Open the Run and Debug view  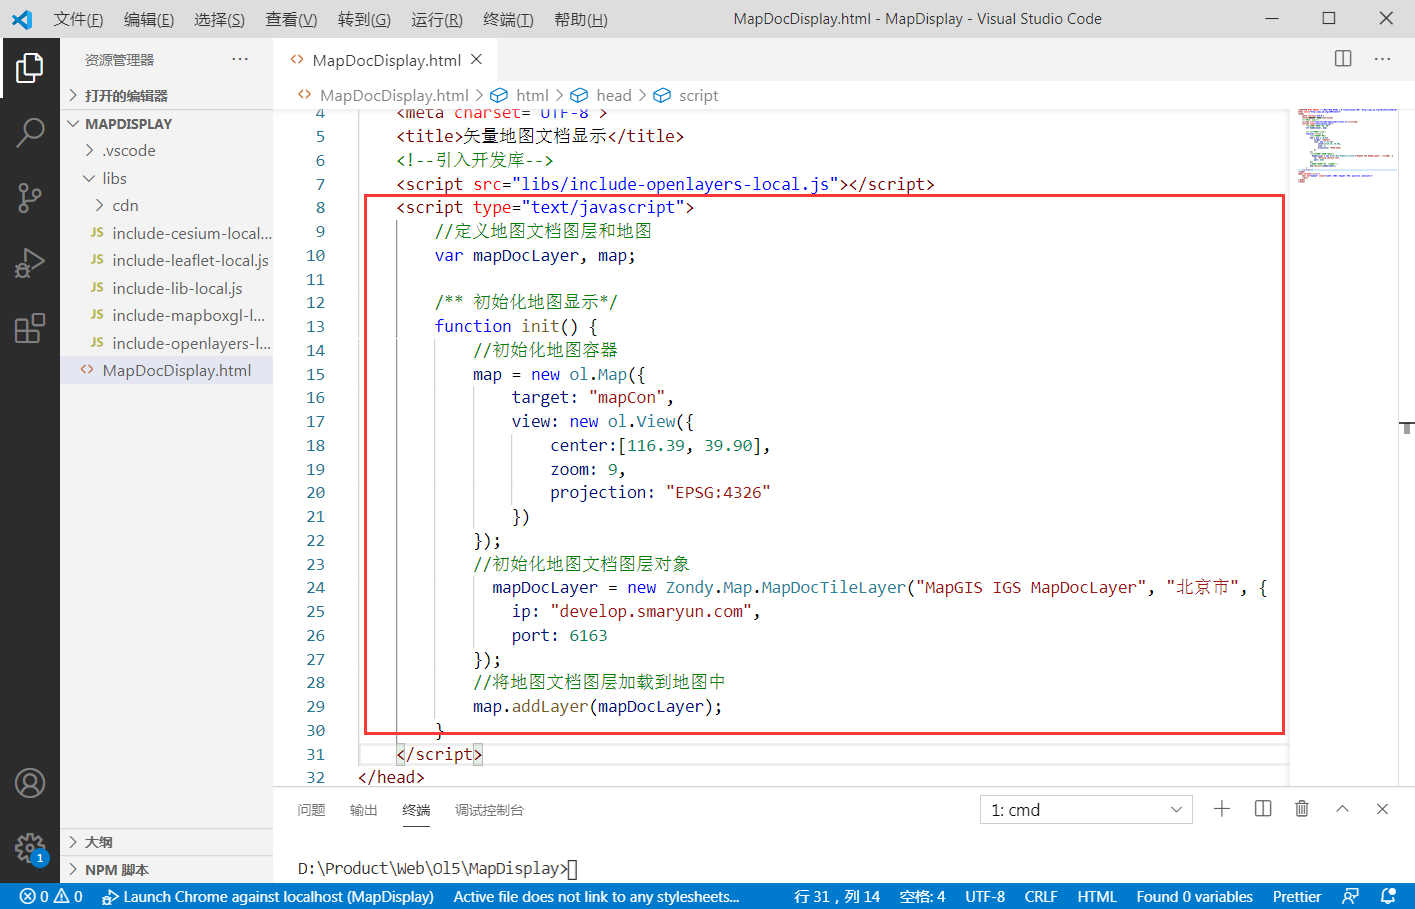click(30, 262)
